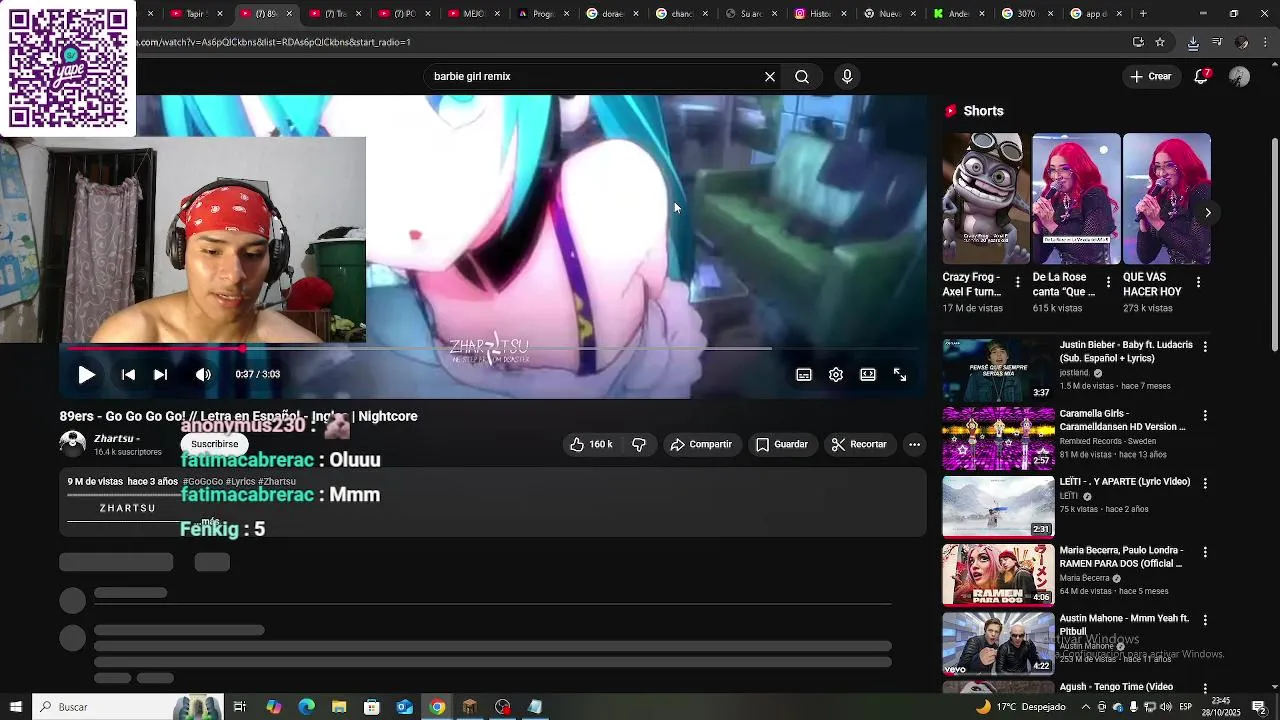
Task: Dislike the video with thumbs down
Action: (x=639, y=444)
